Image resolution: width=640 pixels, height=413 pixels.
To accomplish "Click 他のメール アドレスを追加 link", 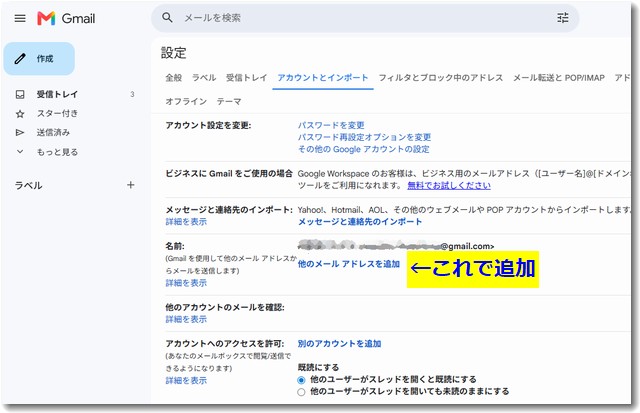I will (349, 264).
